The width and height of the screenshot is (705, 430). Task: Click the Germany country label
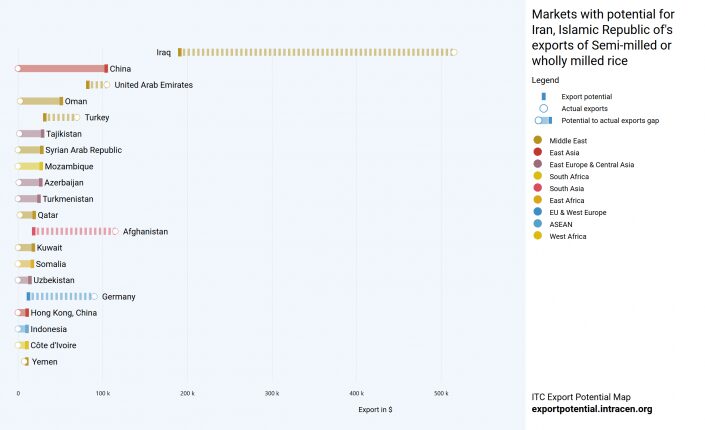[118, 297]
